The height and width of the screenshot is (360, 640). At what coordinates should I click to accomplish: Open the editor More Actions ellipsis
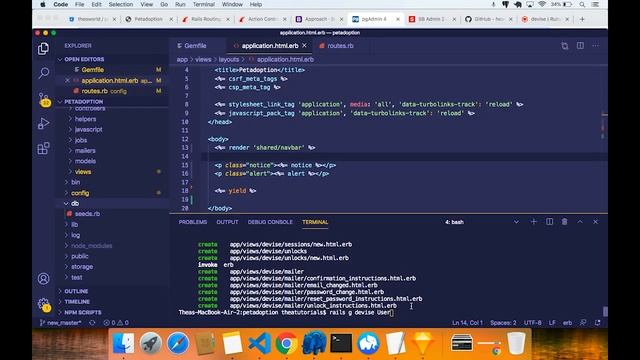(596, 46)
